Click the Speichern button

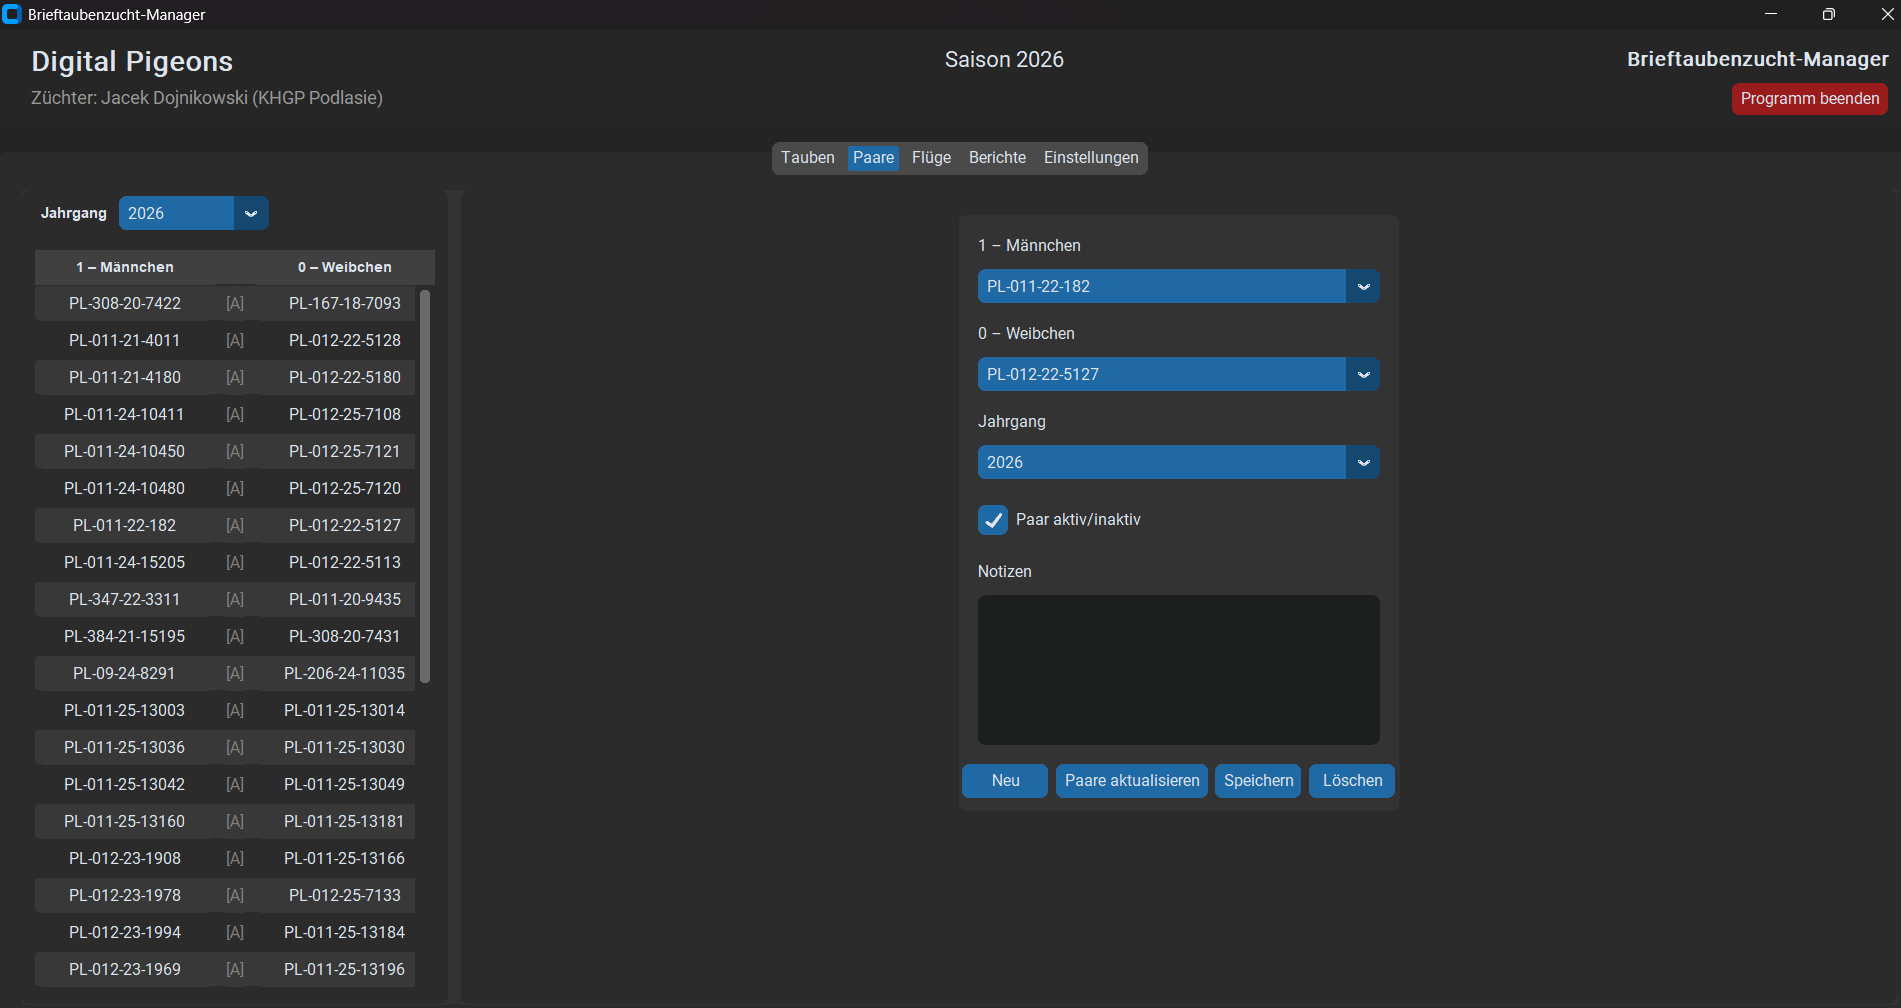1258,781
